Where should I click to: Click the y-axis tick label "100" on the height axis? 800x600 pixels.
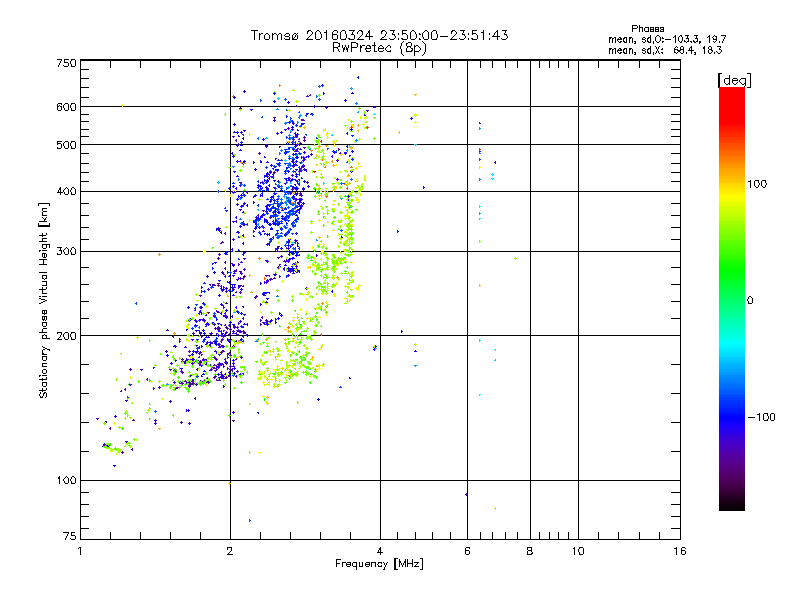point(66,481)
